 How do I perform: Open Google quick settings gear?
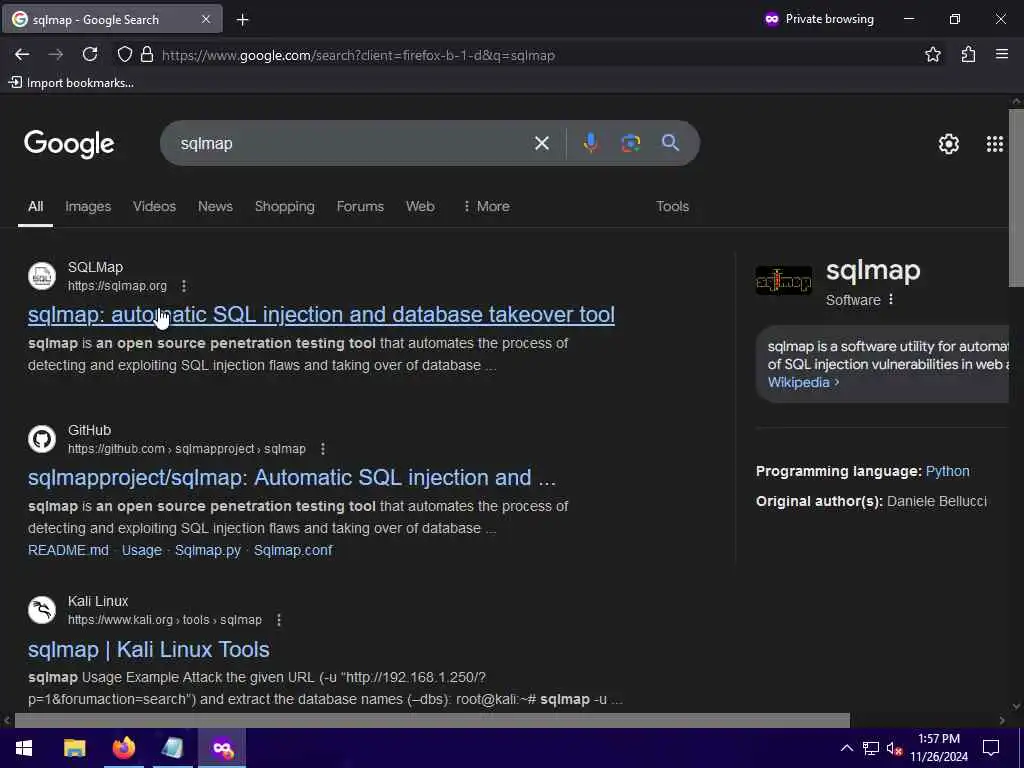[x=948, y=144]
